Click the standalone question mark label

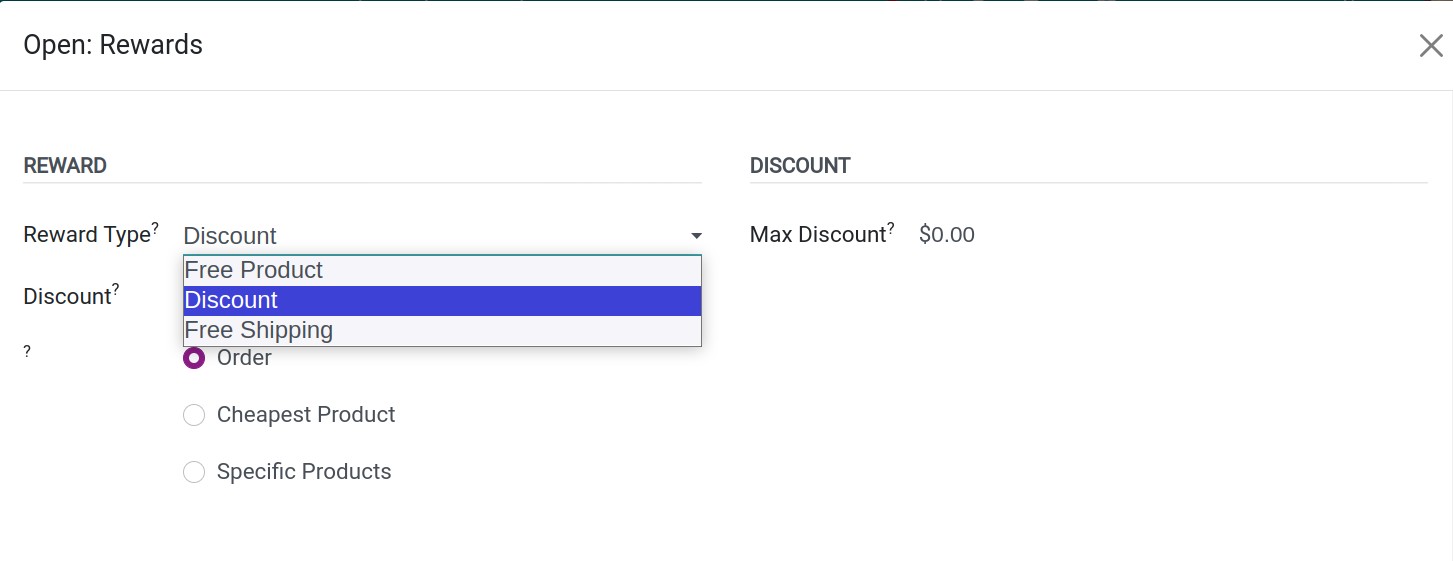point(27,352)
